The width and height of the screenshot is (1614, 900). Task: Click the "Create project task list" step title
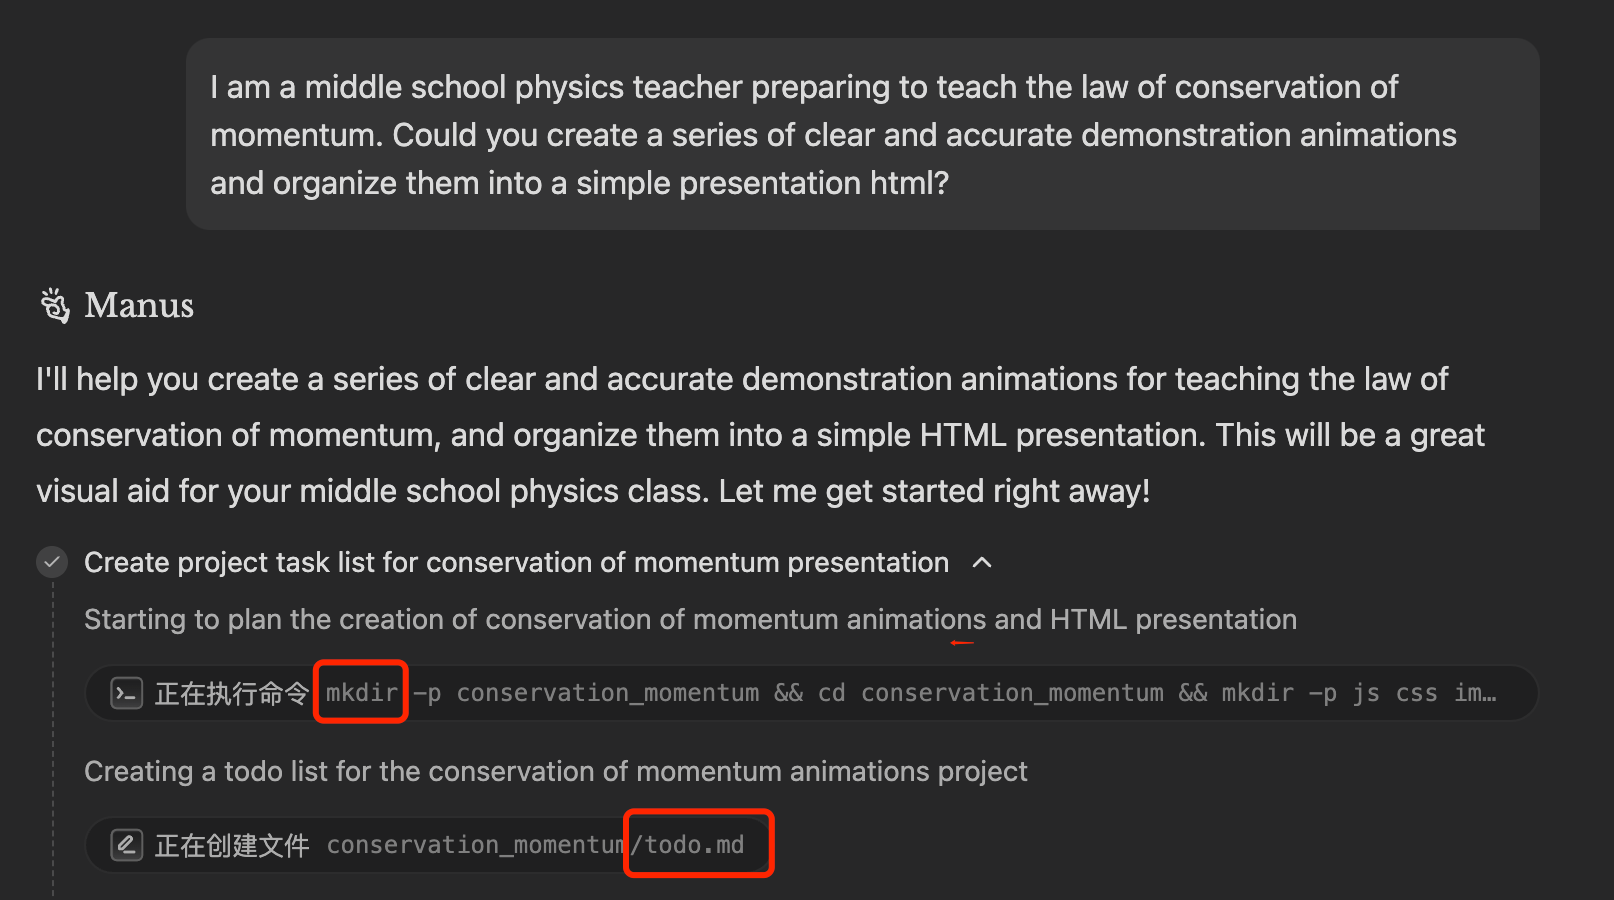(516, 562)
